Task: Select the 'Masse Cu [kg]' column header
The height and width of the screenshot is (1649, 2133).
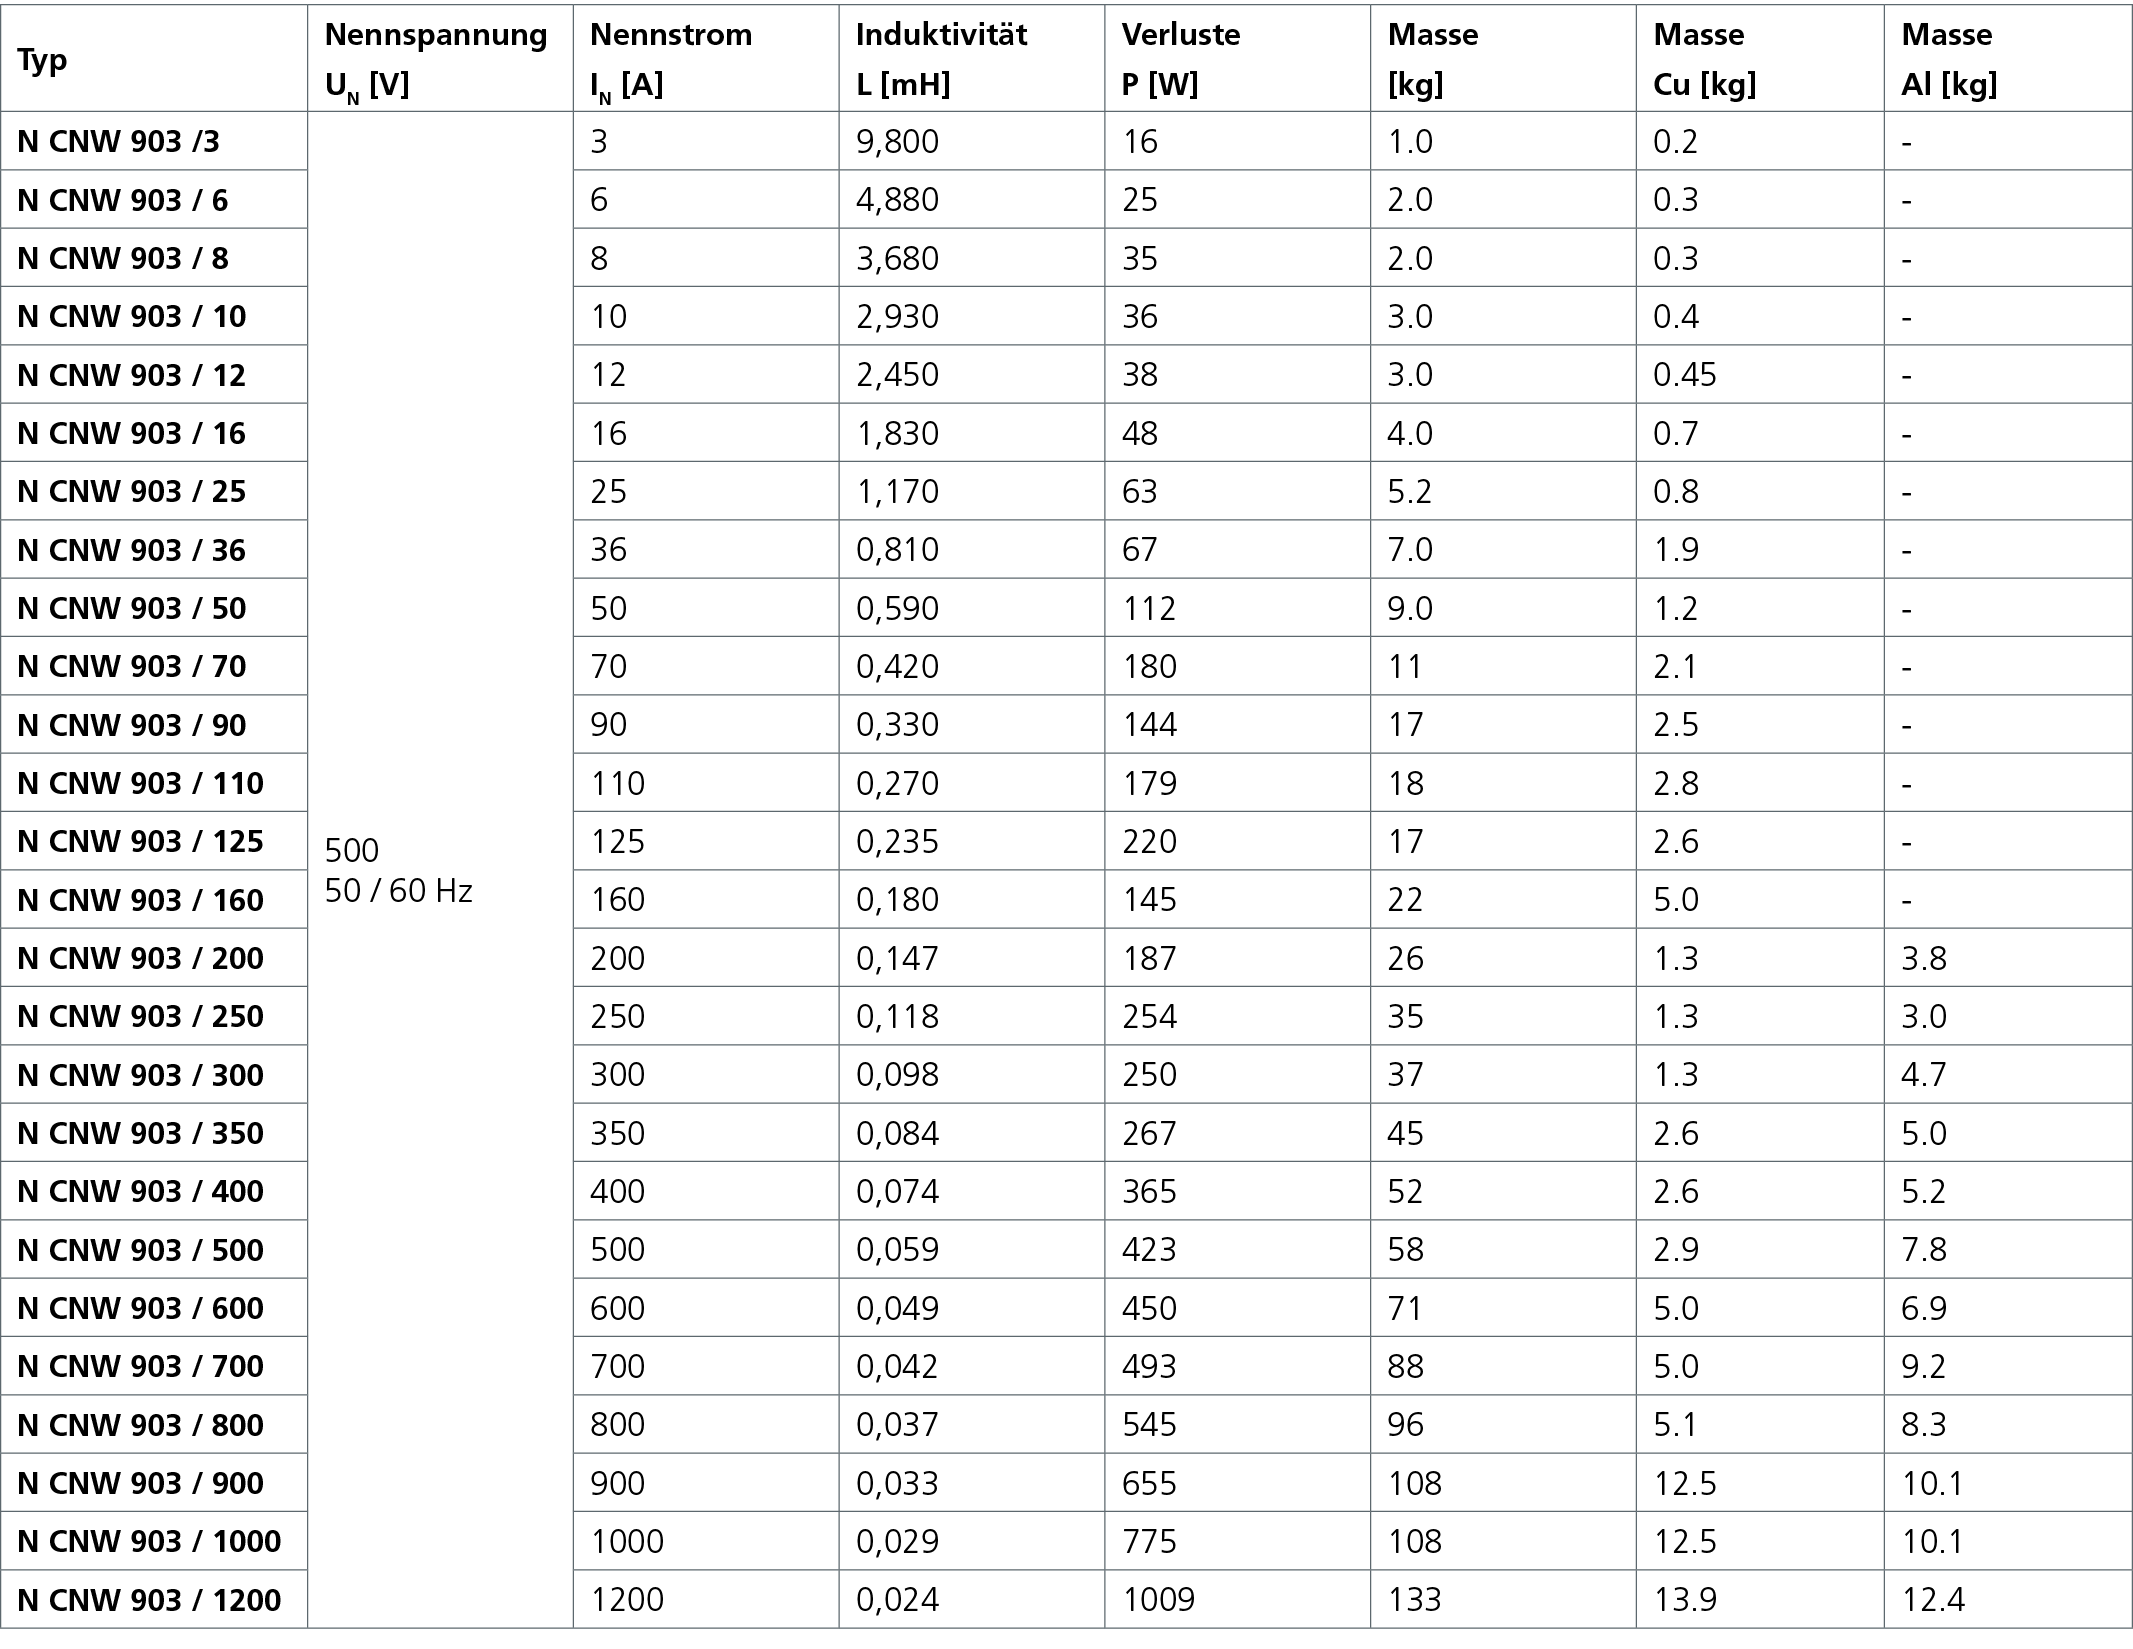Action: pos(1760,58)
